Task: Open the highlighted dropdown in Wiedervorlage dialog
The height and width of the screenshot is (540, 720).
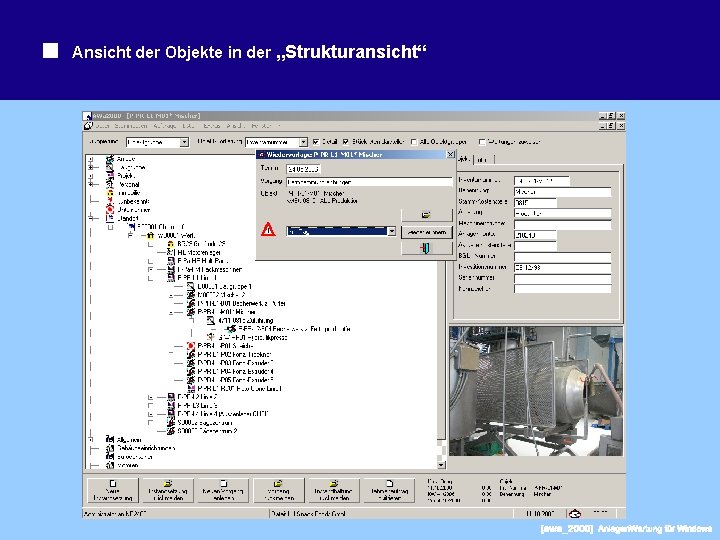Action: pyautogui.click(x=391, y=231)
